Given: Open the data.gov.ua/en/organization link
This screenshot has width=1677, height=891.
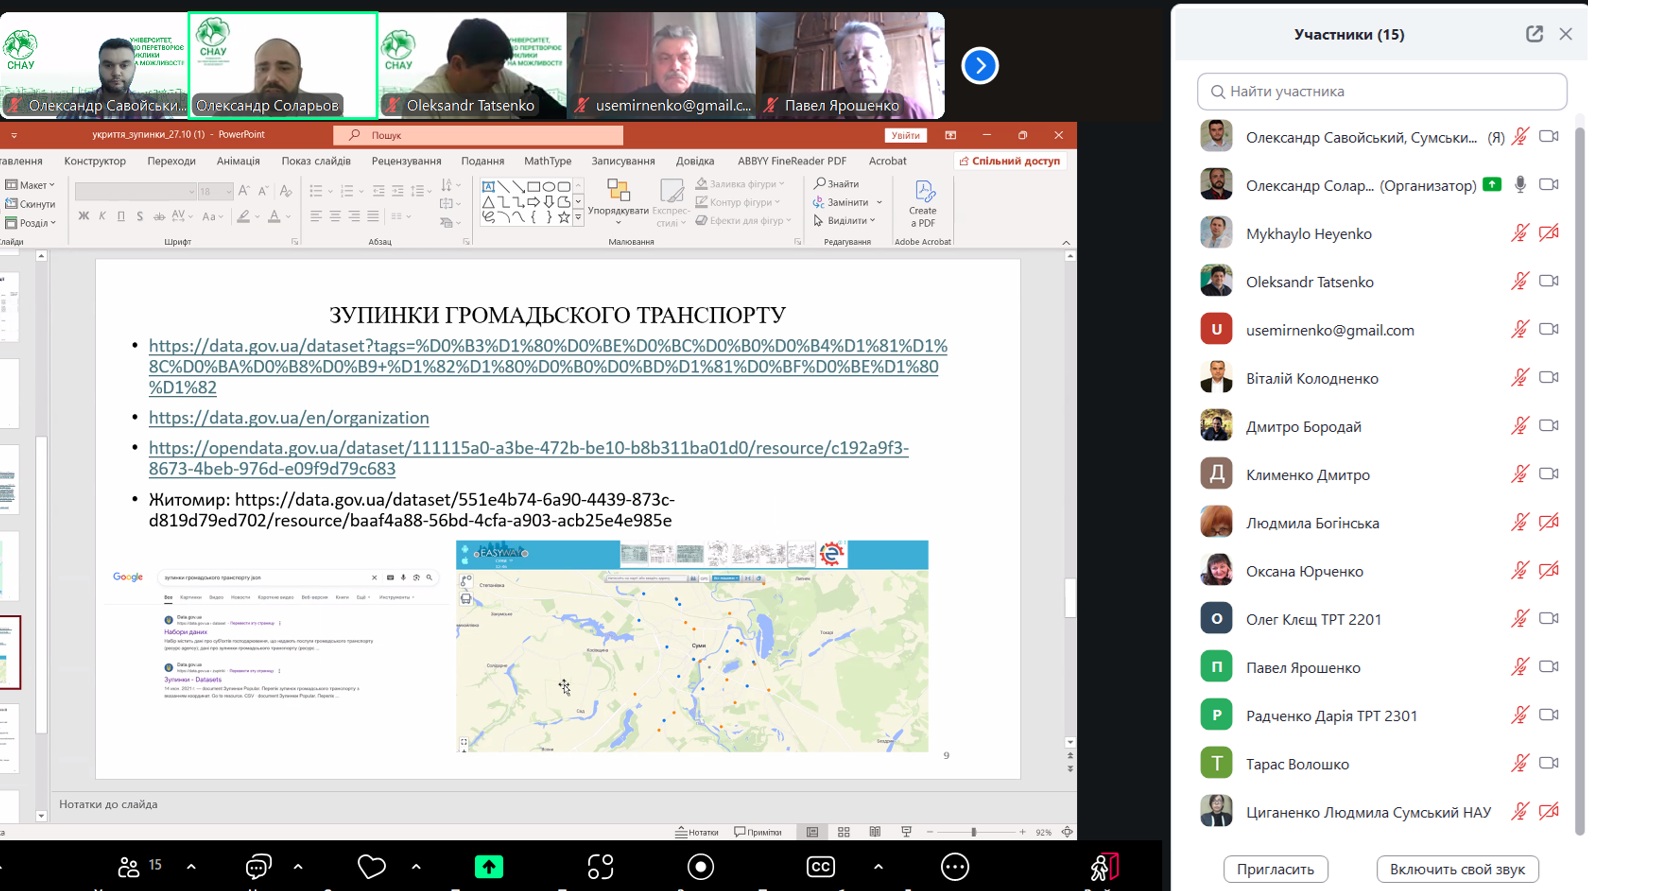Looking at the screenshot, I should [288, 418].
